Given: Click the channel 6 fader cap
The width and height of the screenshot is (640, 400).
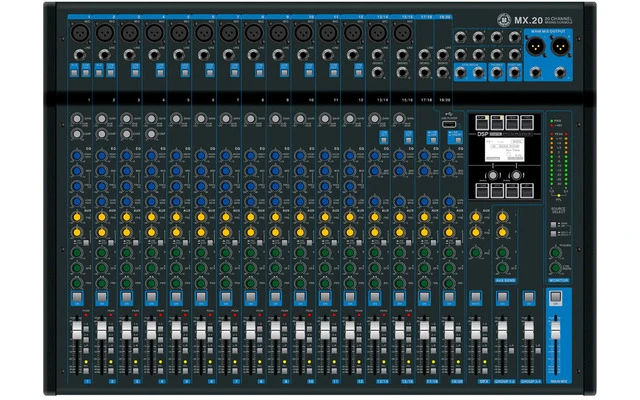Looking at the screenshot, I should pos(201,330).
